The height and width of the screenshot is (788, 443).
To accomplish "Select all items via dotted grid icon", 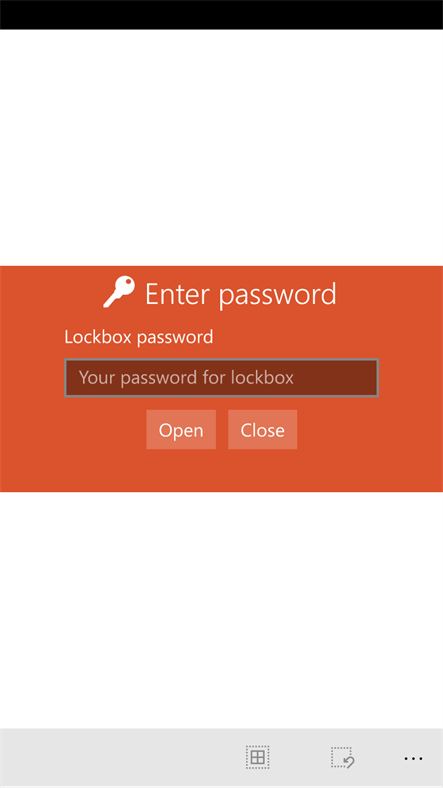I will tap(258, 757).
